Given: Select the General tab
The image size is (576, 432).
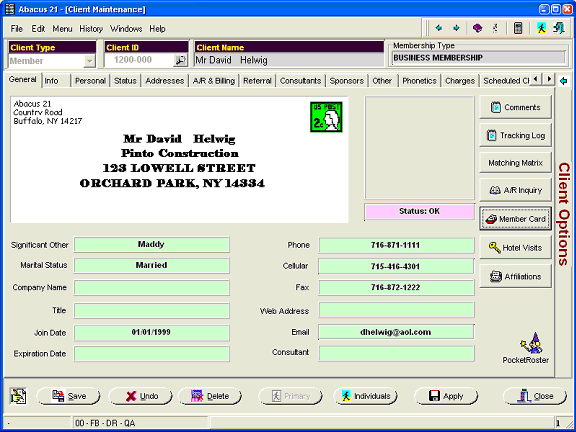Looking at the screenshot, I should point(22,80).
